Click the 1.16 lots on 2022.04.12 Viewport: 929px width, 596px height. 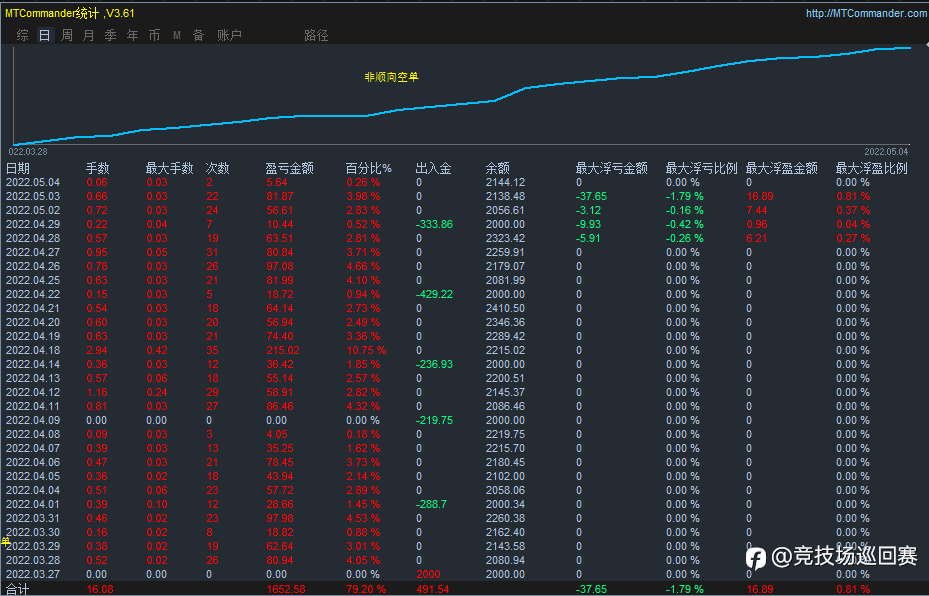click(97, 392)
